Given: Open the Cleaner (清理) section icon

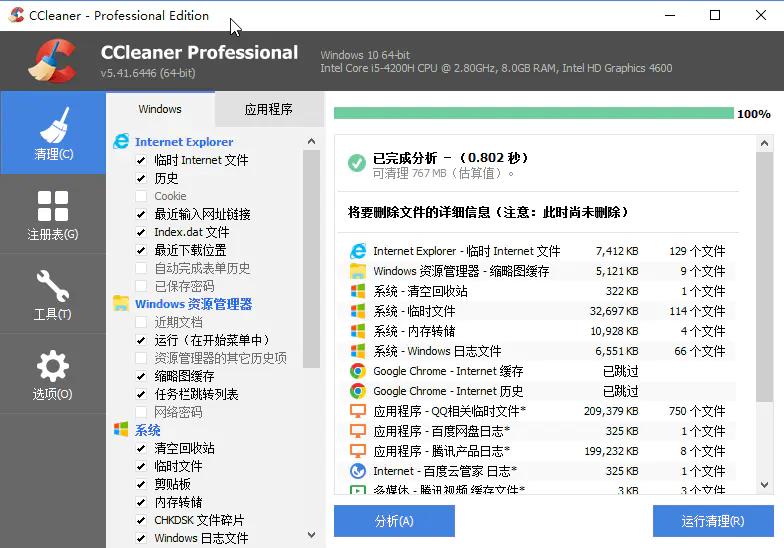Looking at the screenshot, I should [x=54, y=125].
